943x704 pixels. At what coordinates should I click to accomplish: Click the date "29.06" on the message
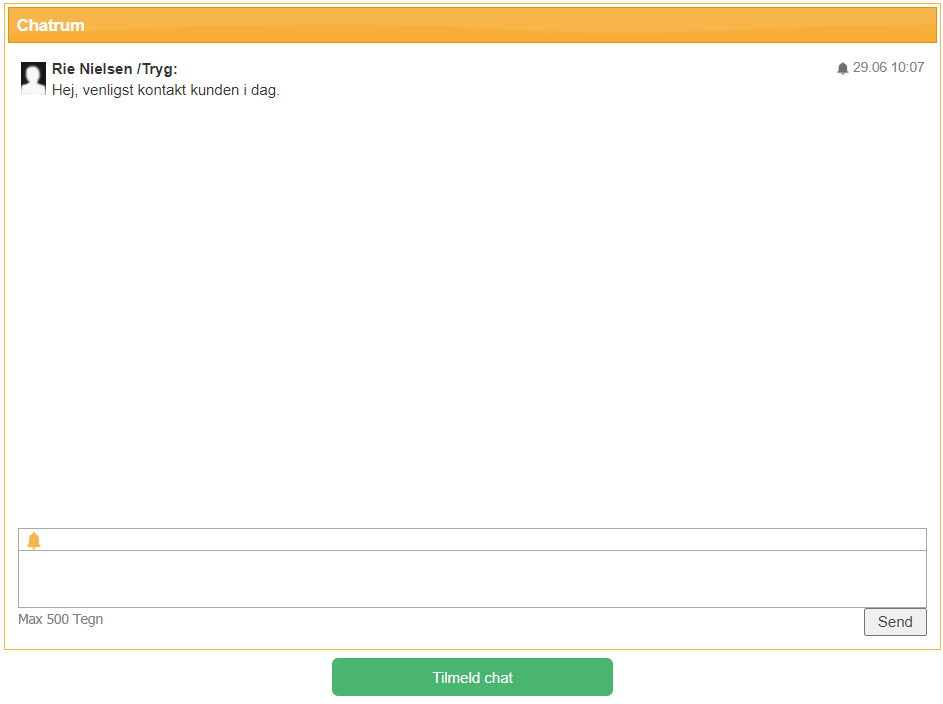(x=869, y=68)
